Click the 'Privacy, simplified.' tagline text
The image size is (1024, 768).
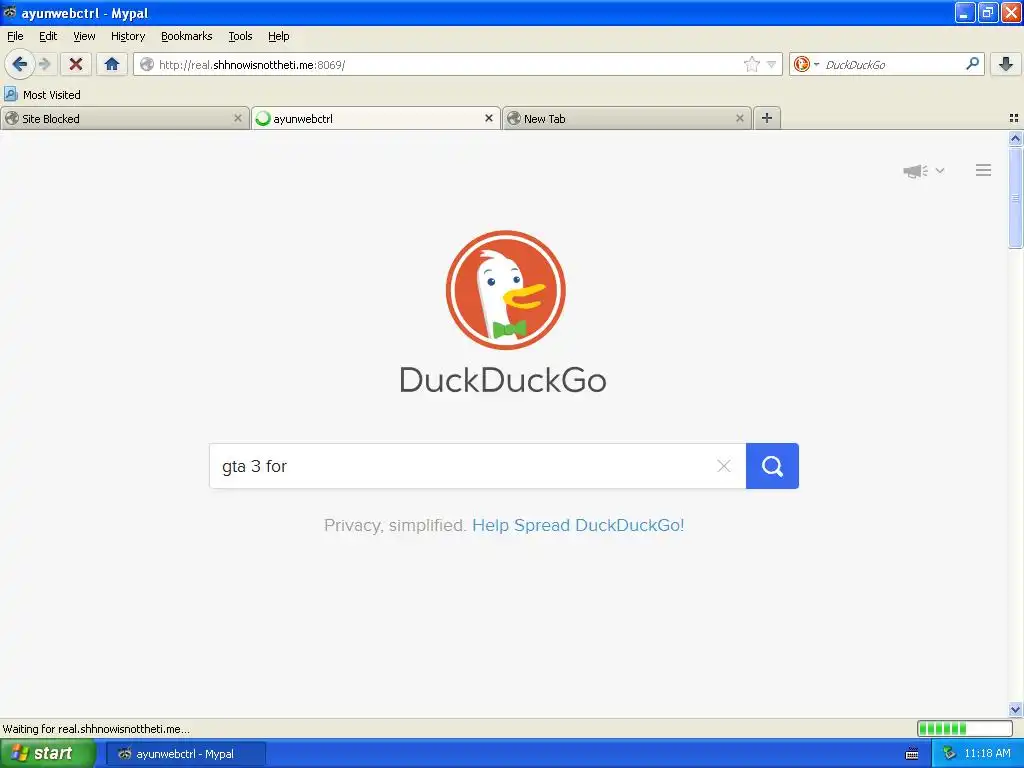[x=395, y=525]
